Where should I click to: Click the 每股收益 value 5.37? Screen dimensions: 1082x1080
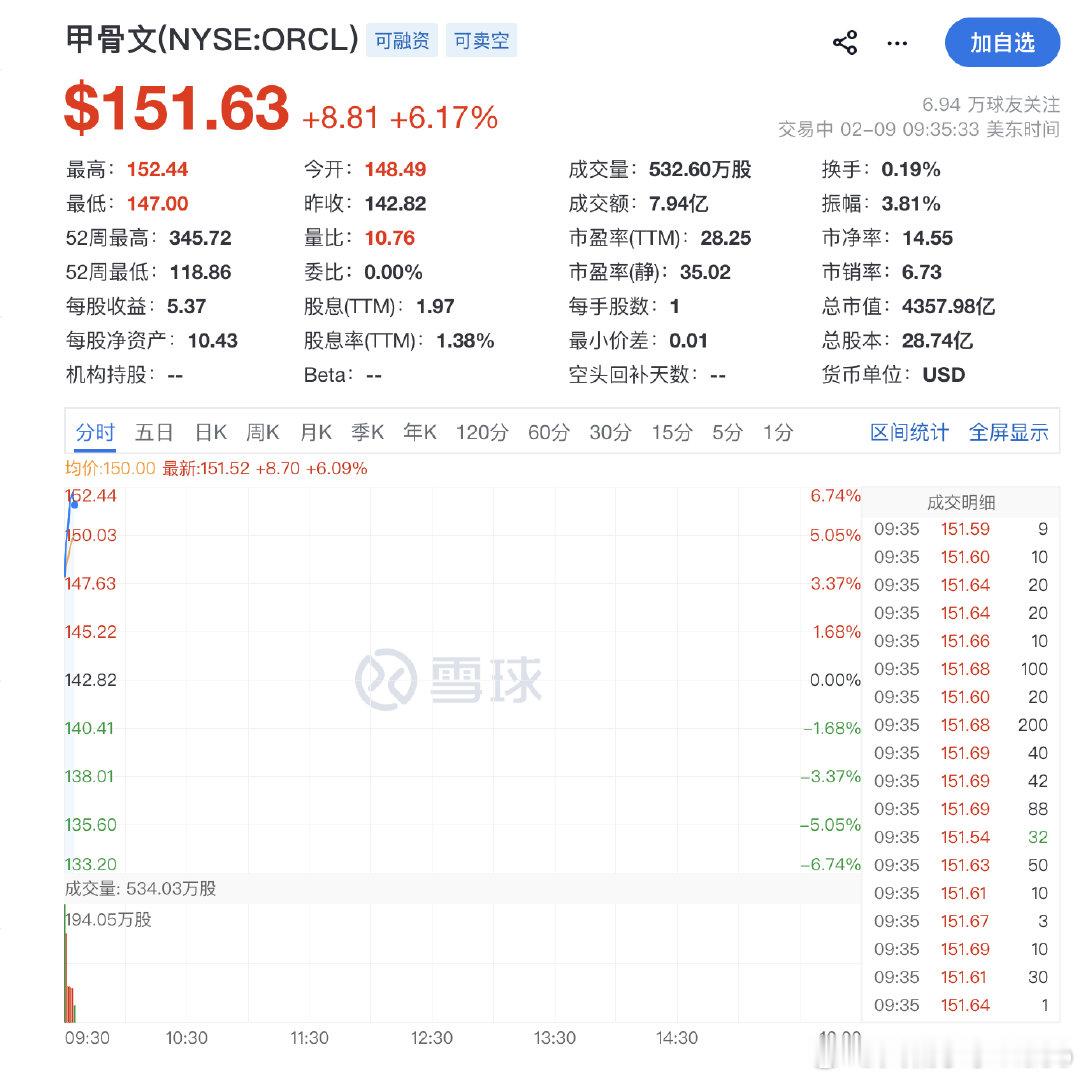[x=186, y=306]
